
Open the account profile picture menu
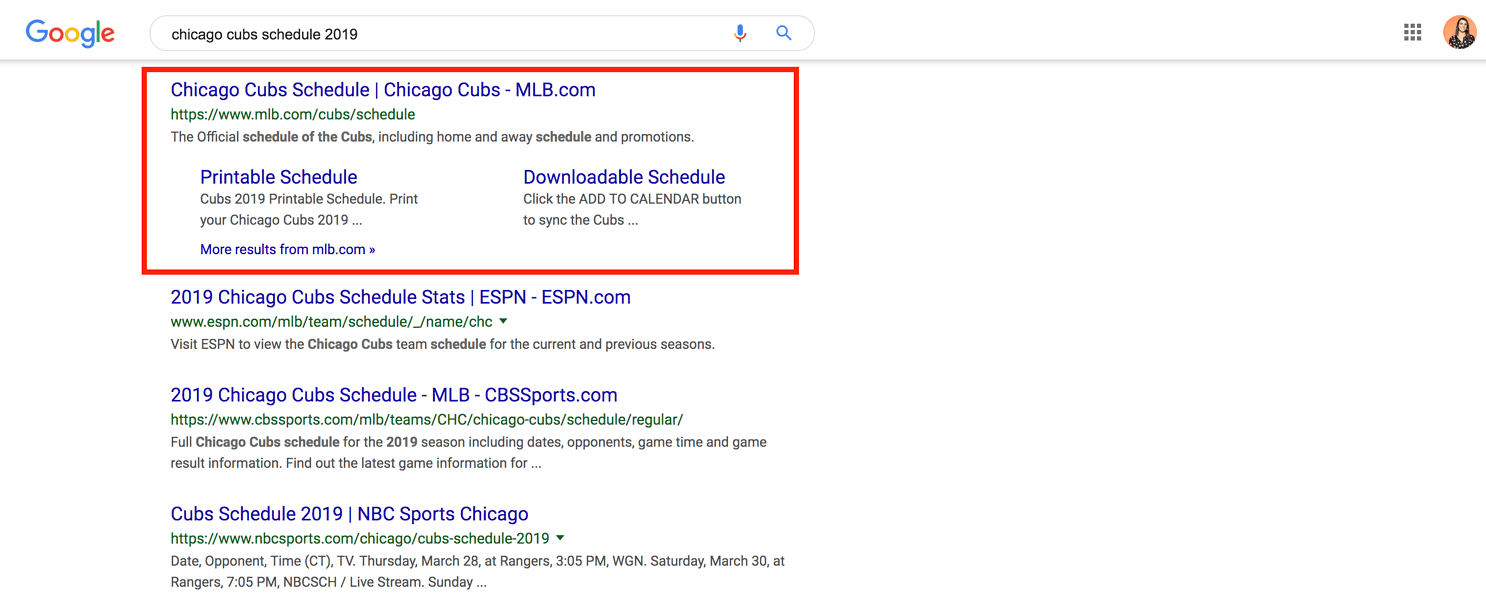(x=1459, y=32)
